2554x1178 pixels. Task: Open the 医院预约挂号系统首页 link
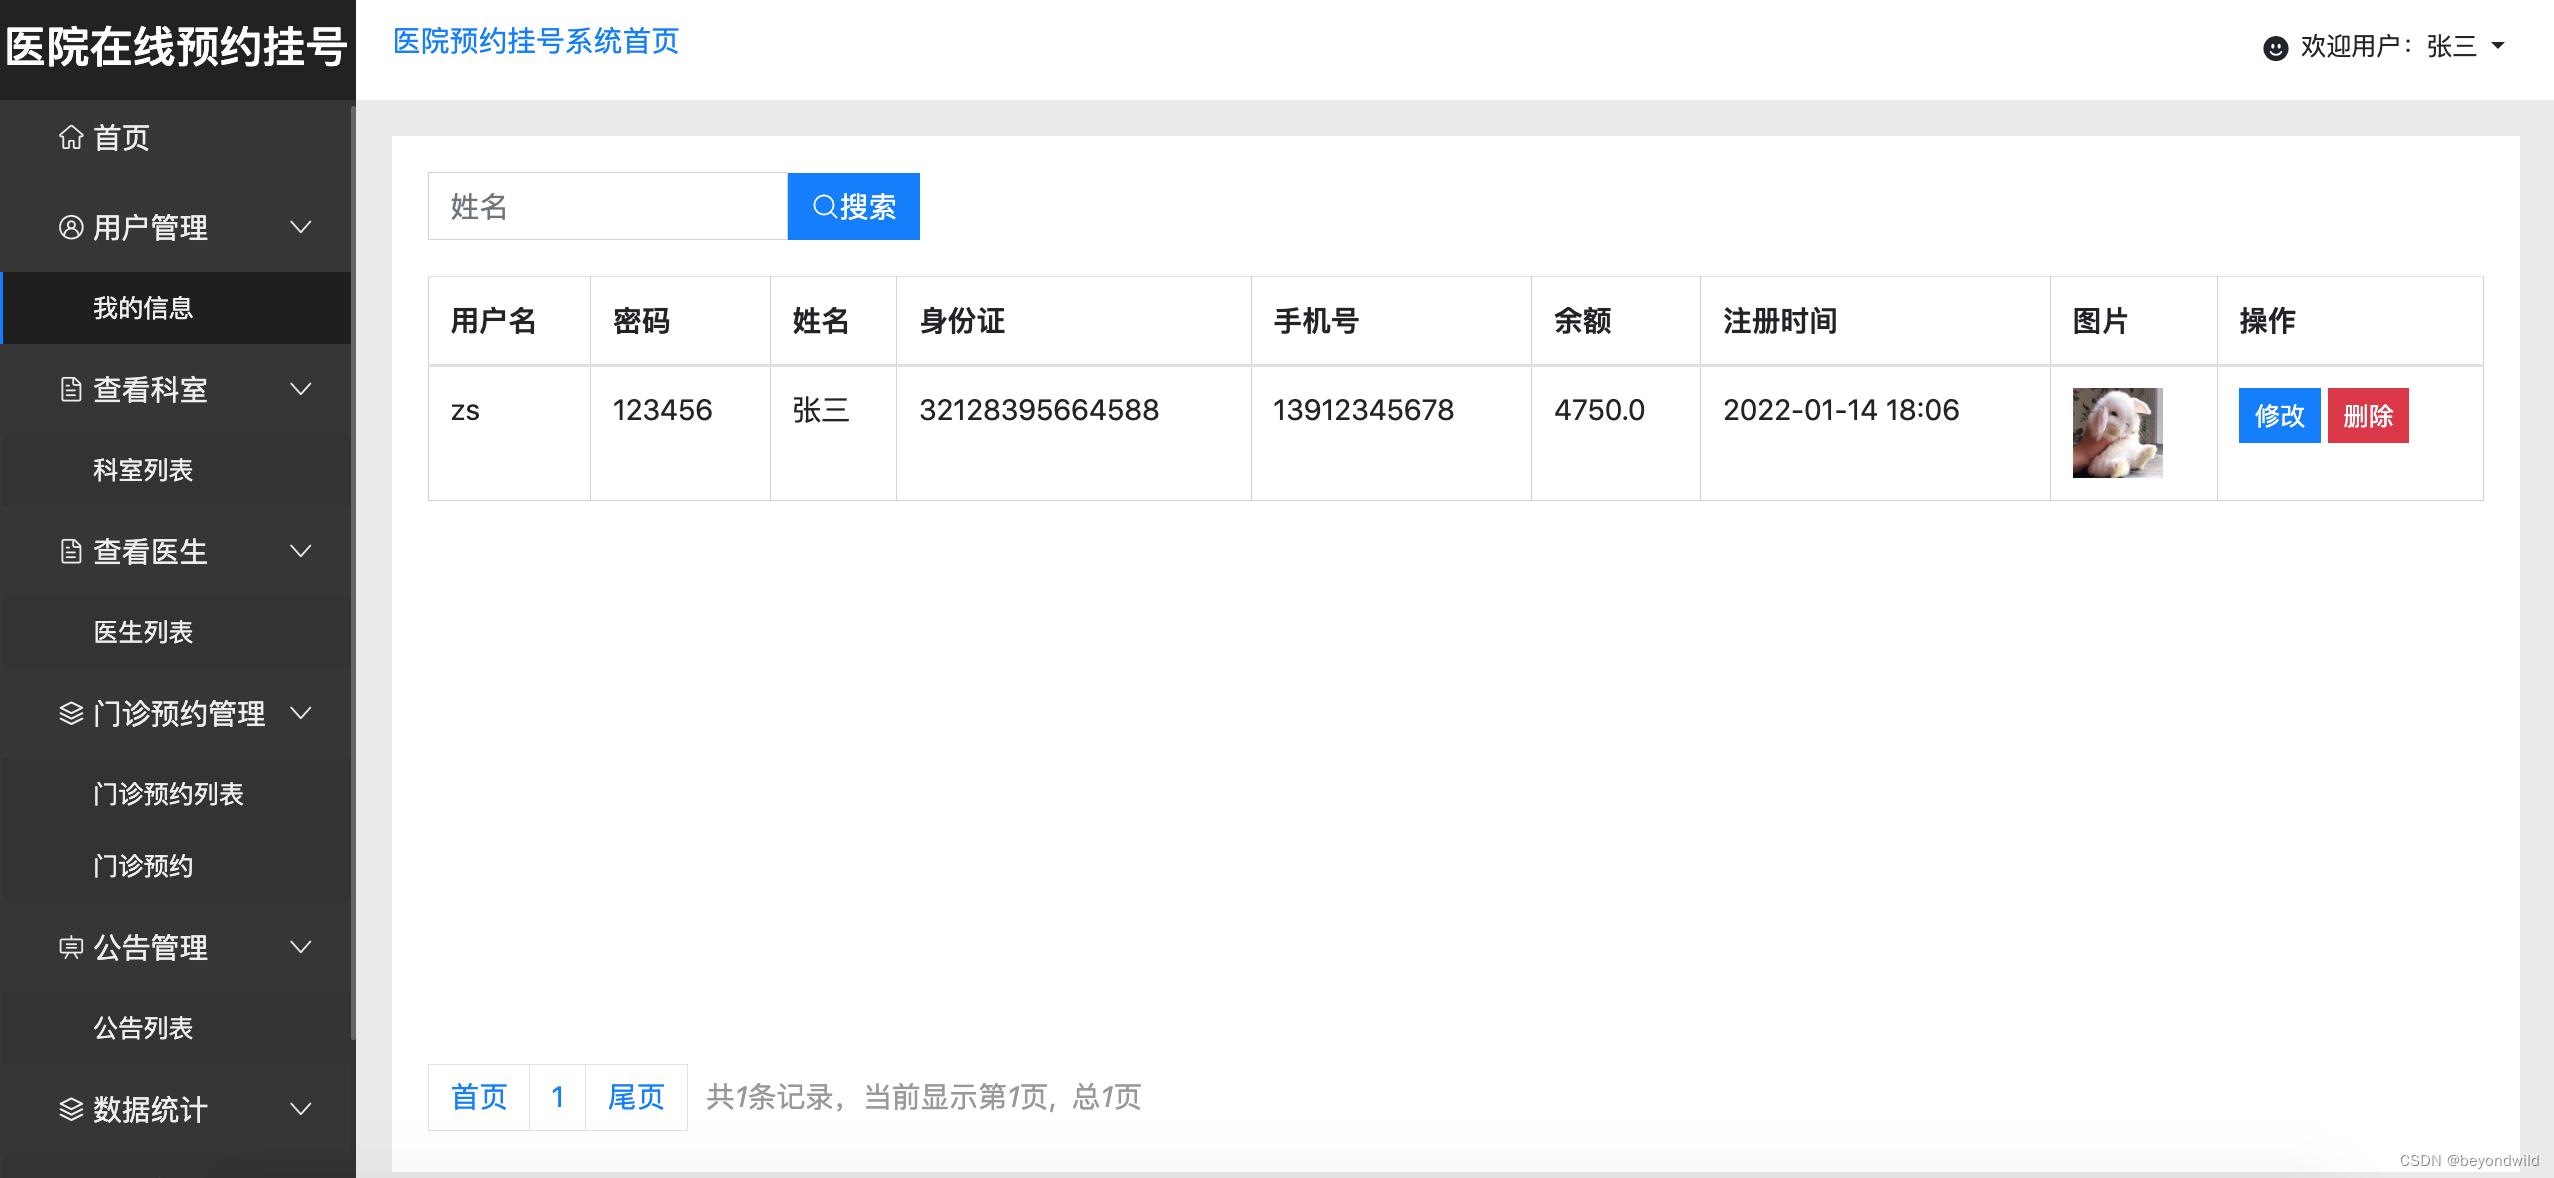(x=535, y=41)
